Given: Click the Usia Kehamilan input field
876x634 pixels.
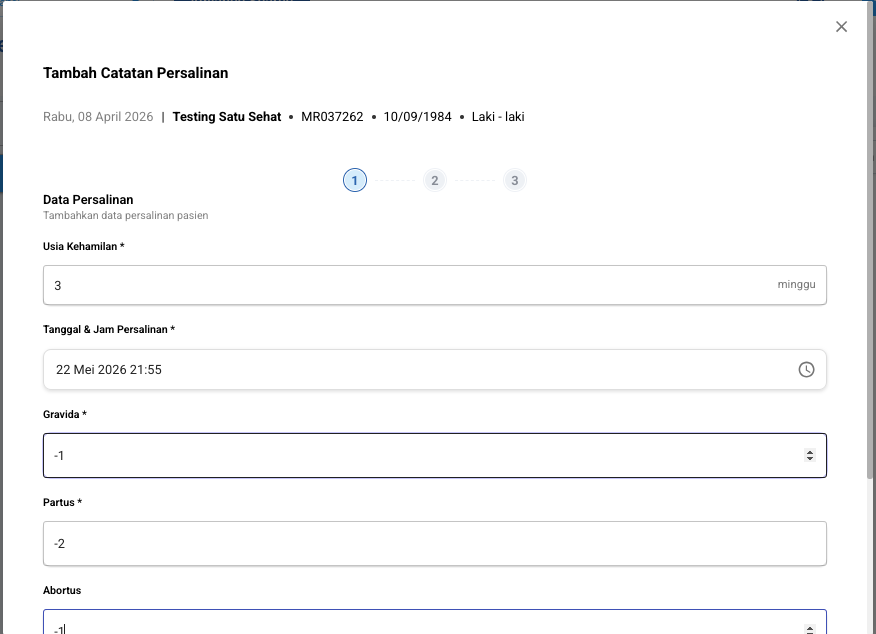Looking at the screenshot, I should (x=400, y=285).
